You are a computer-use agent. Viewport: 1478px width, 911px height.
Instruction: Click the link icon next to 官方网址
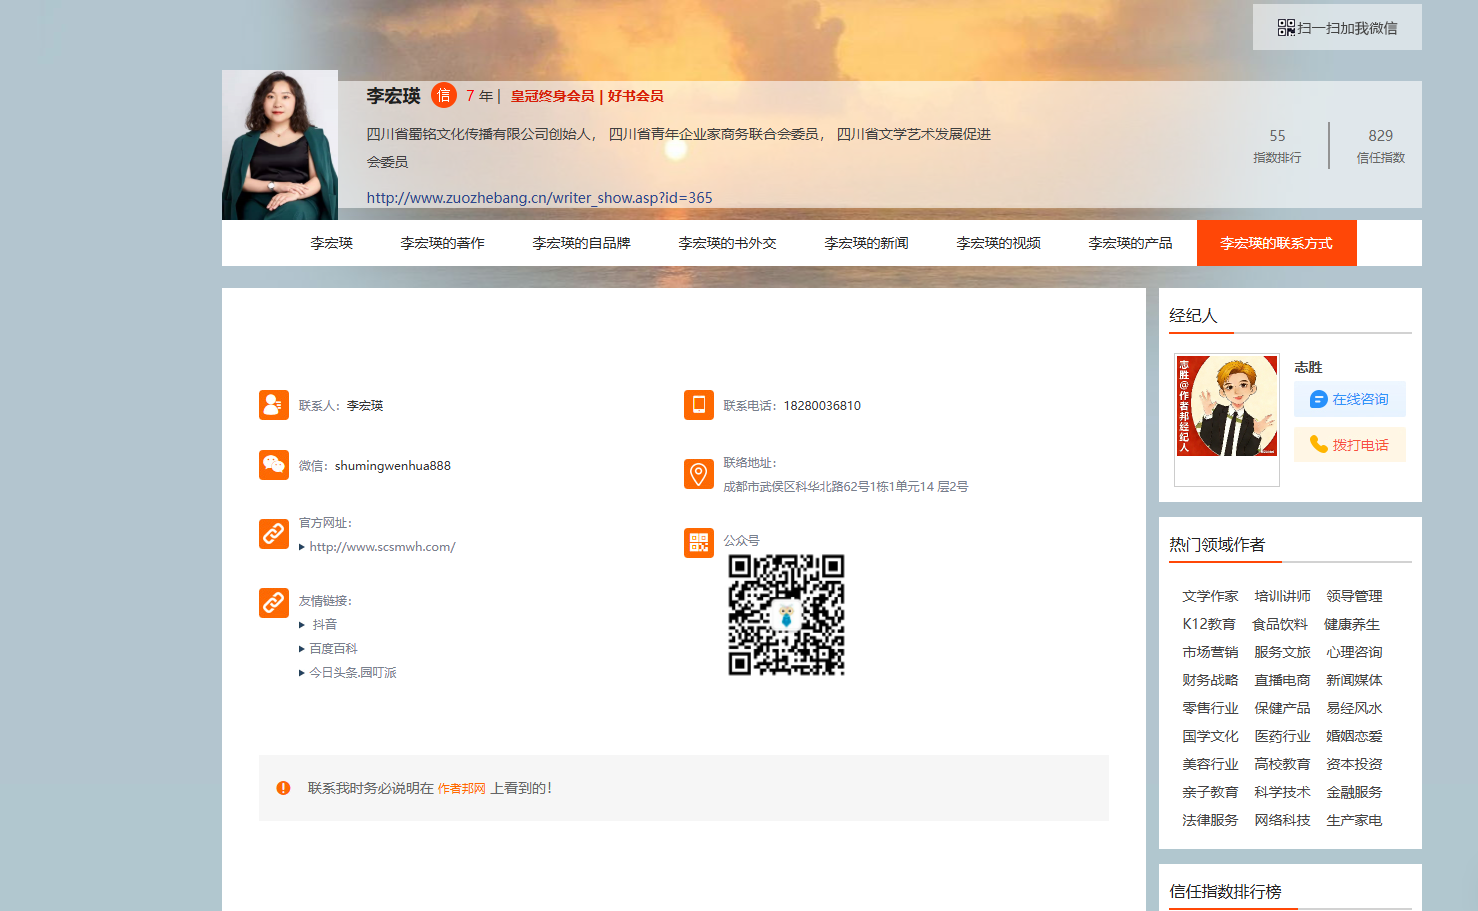coord(273,534)
